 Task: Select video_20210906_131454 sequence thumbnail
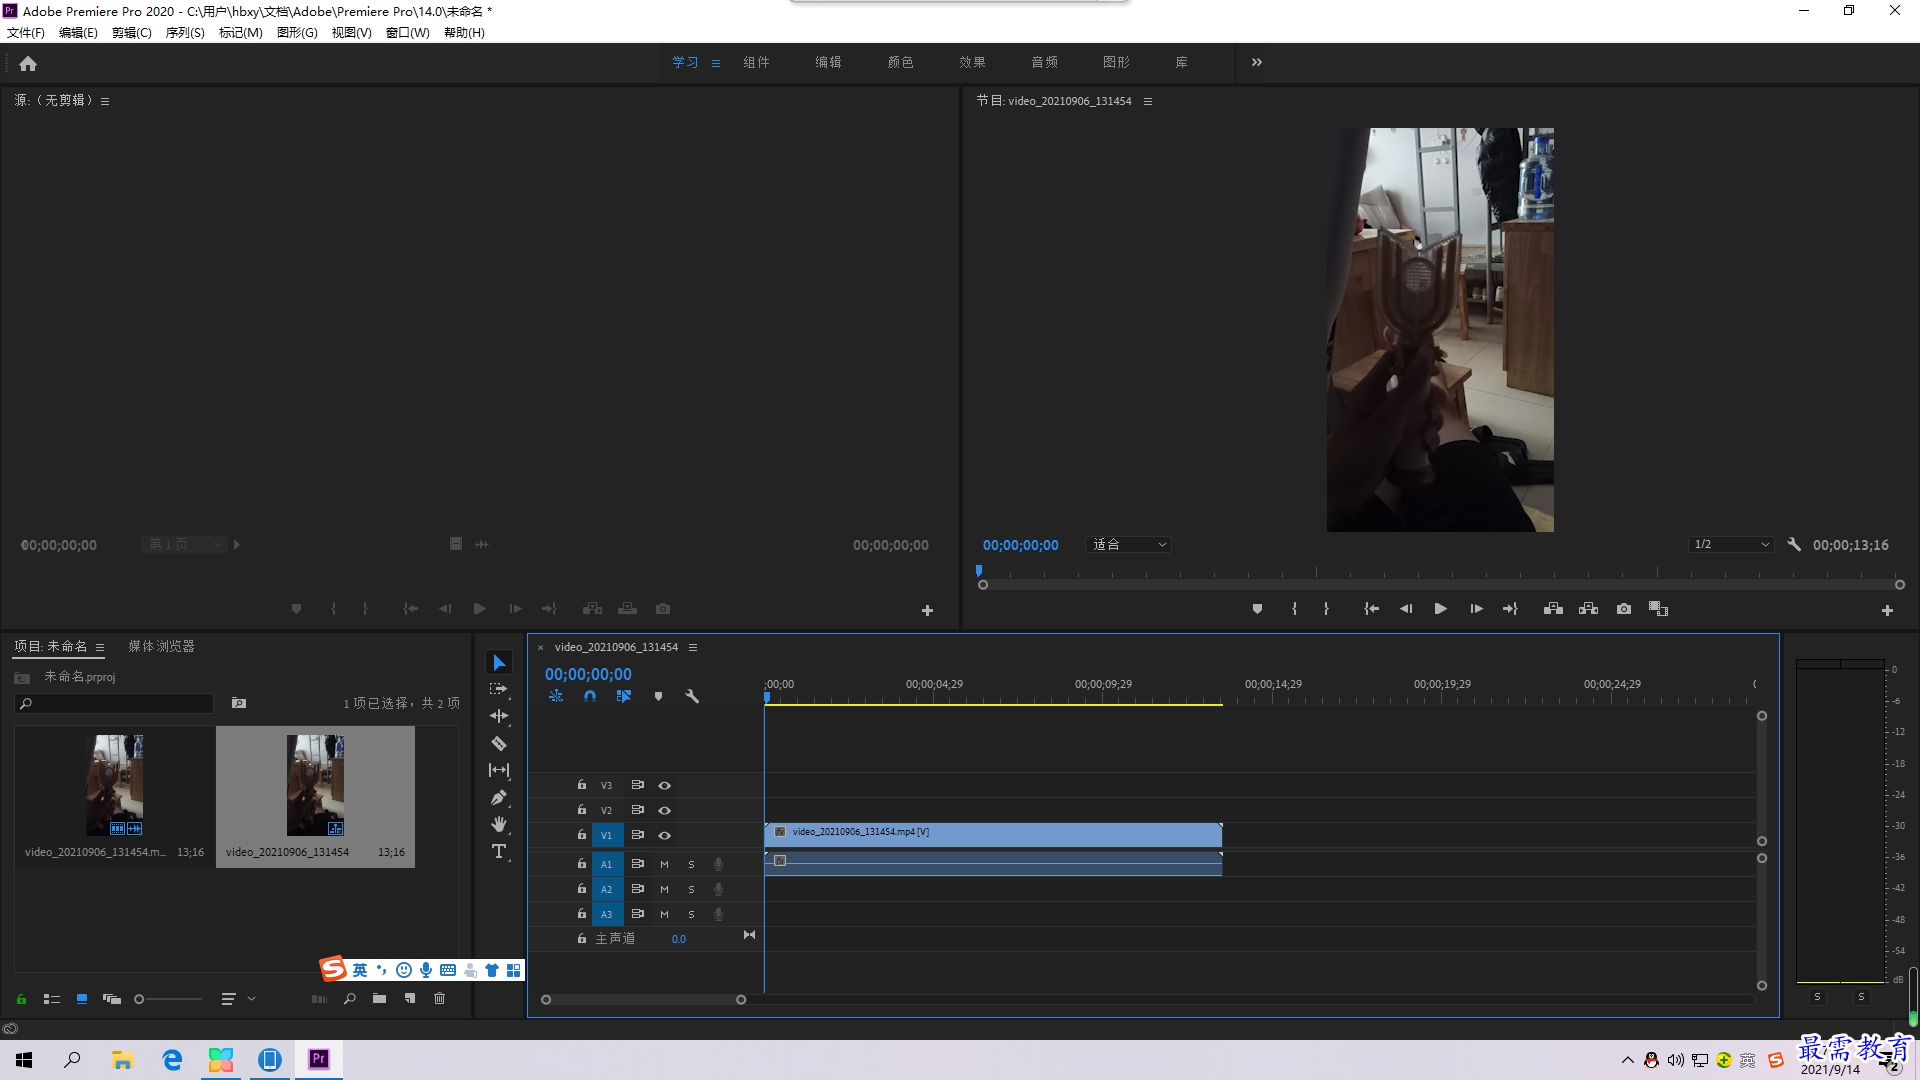315,785
